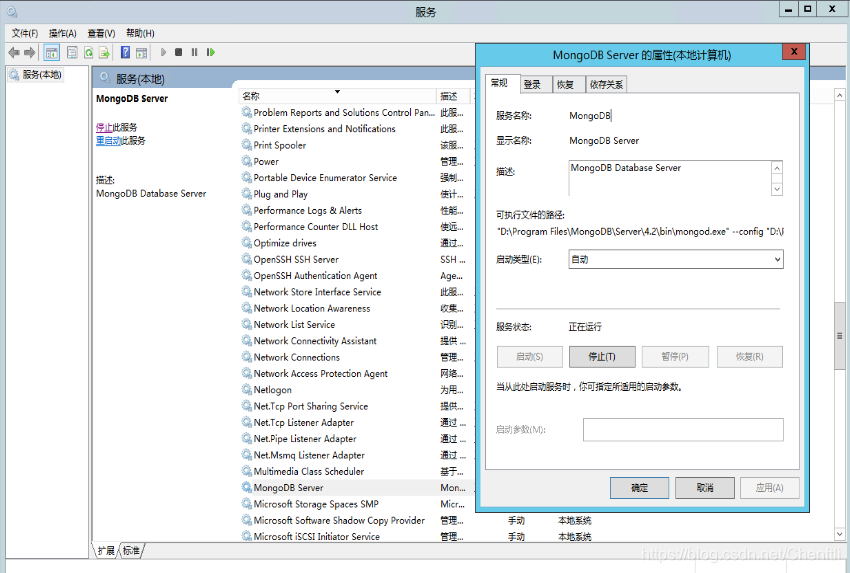Screen dimensions: 850x573
Task: Click the executable path text of mongod.exe
Action: pos(640,231)
